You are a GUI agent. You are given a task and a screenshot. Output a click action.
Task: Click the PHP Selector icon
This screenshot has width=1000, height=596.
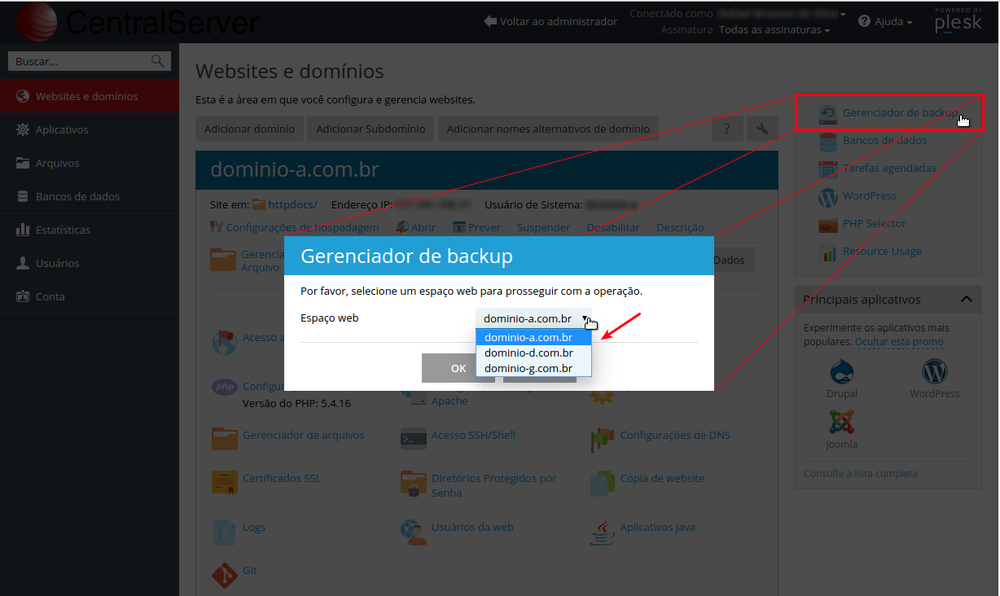click(828, 224)
